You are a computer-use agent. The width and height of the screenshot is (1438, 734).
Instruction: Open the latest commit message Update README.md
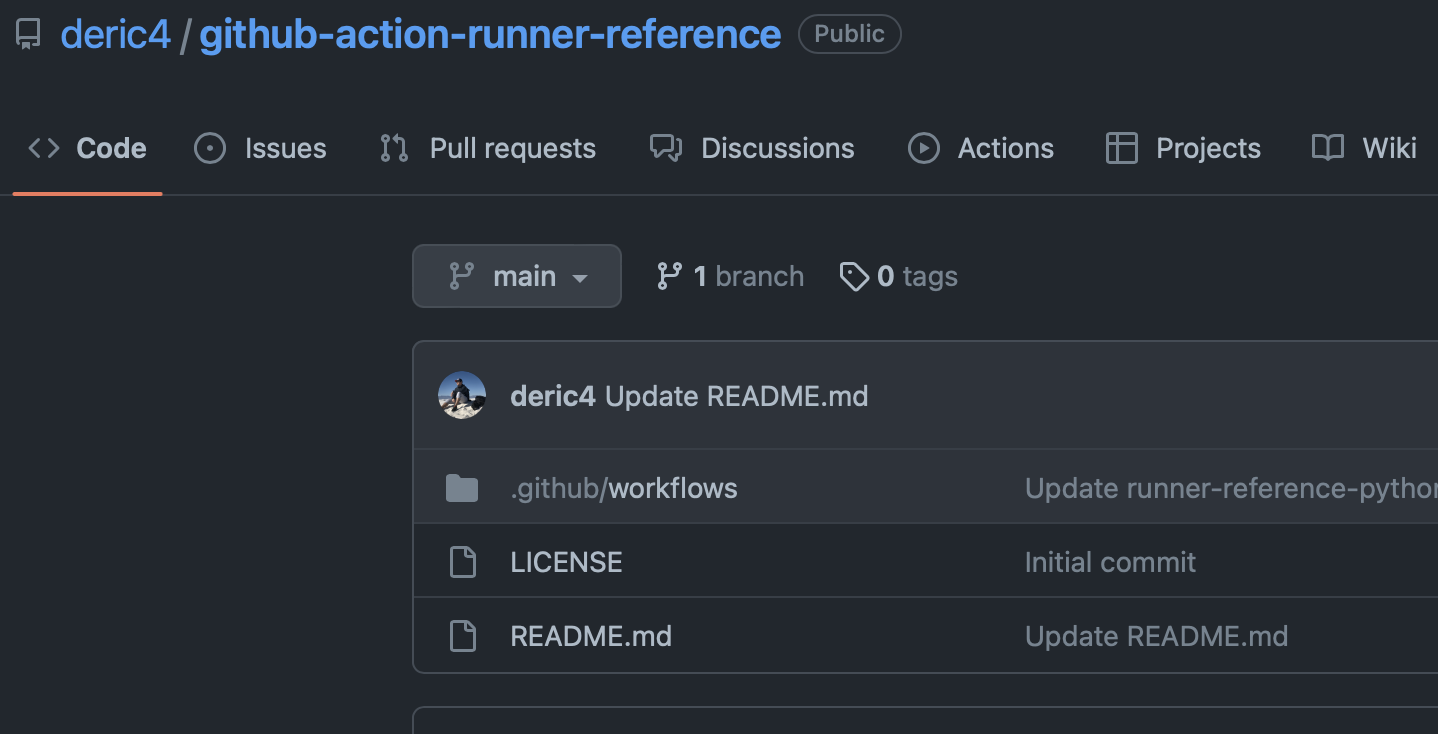(737, 396)
